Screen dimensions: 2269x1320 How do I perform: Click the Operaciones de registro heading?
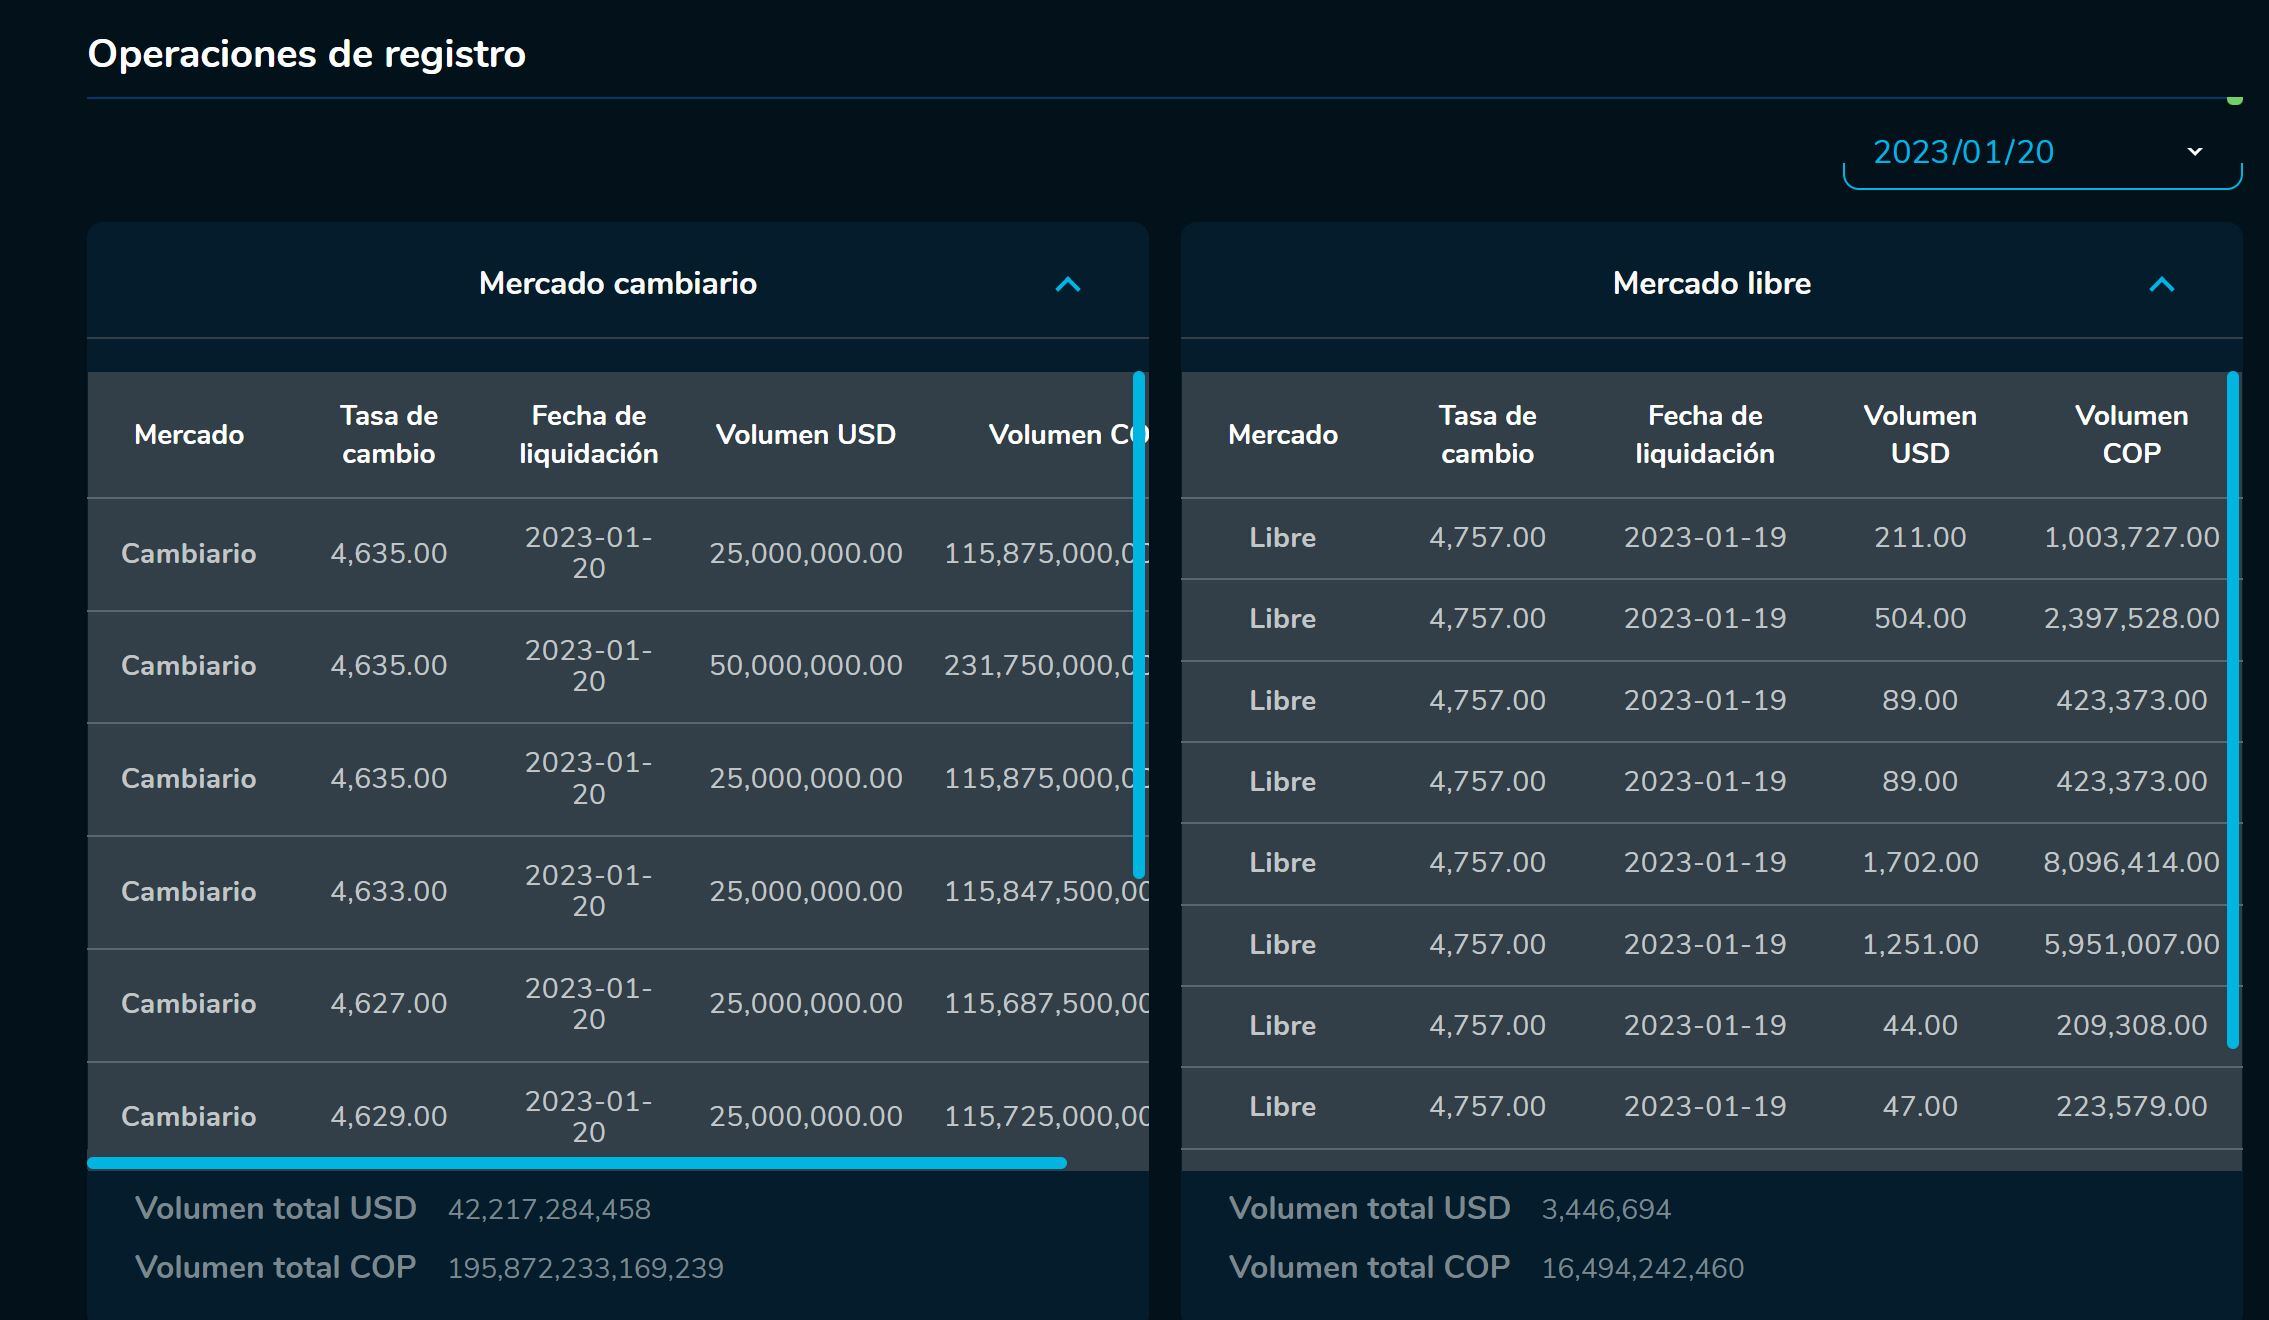click(306, 54)
